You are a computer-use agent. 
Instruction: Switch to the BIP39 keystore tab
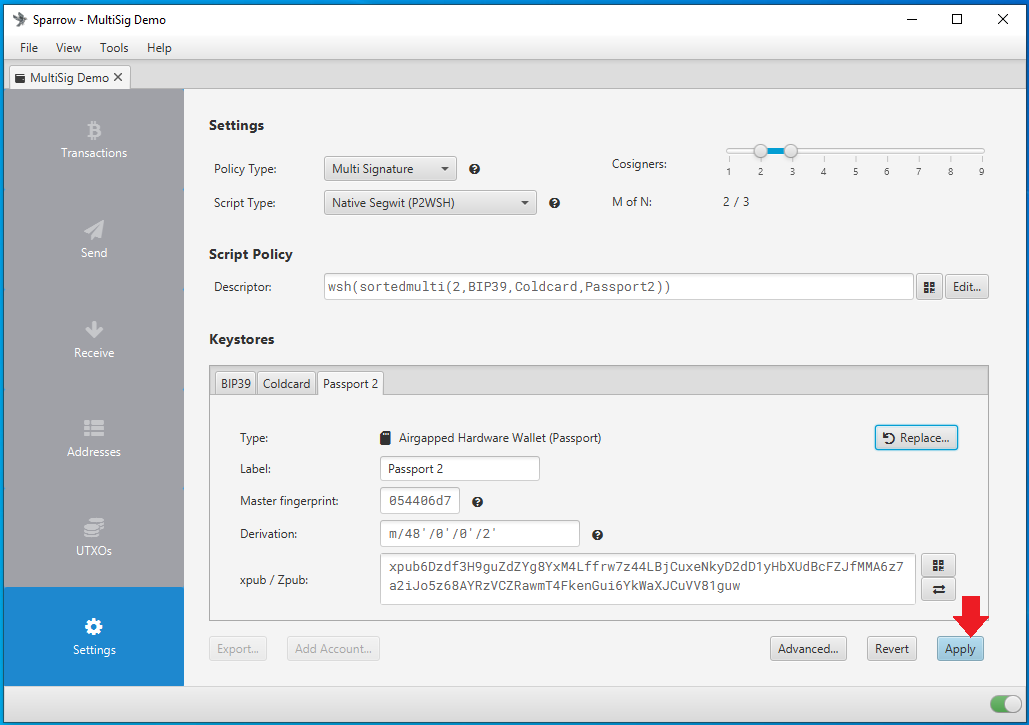pyautogui.click(x=236, y=383)
